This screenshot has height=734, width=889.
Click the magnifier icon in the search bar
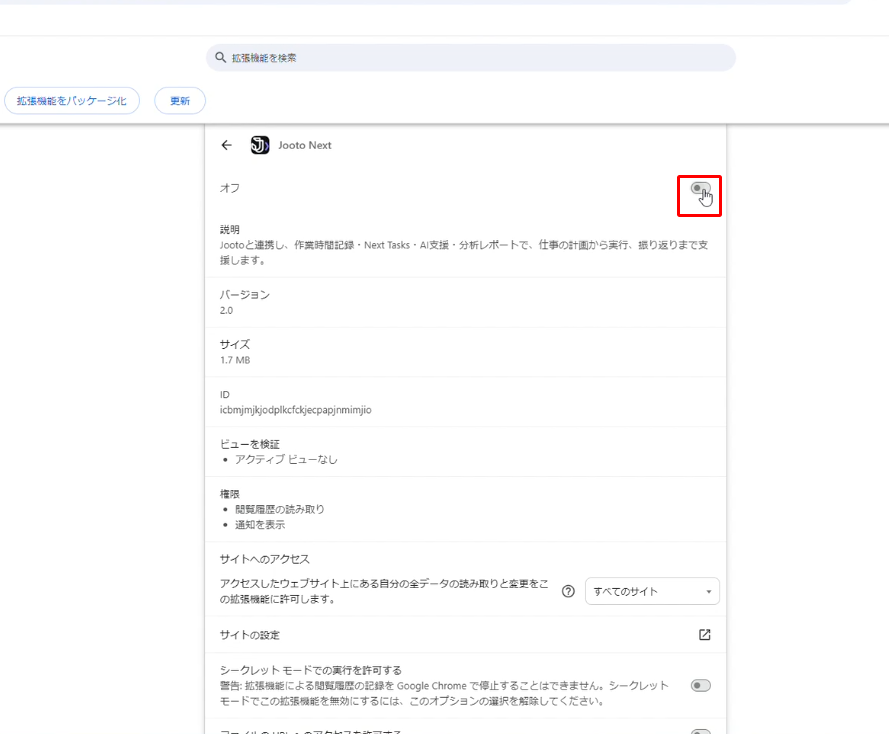point(221,57)
